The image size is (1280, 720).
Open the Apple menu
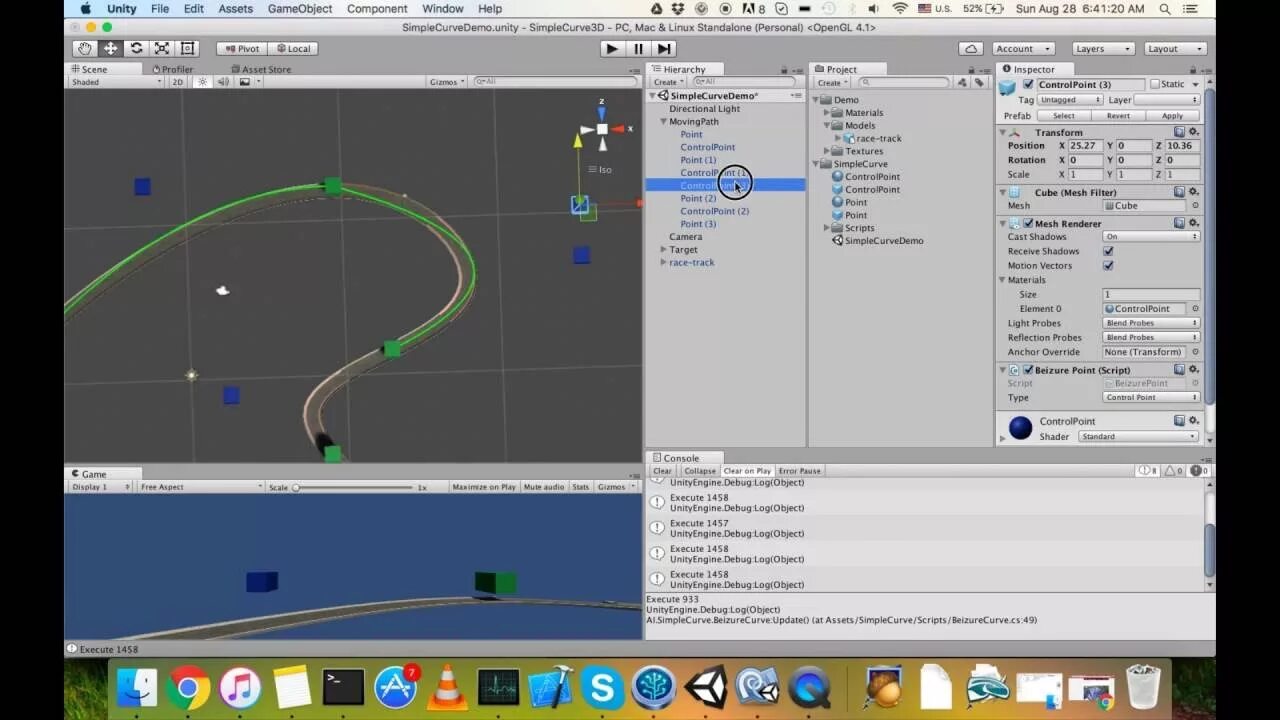(86, 9)
